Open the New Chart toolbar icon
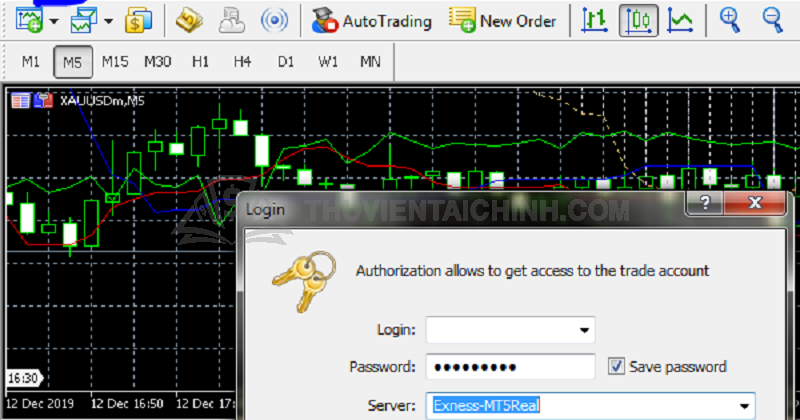 pyautogui.click(x=29, y=20)
